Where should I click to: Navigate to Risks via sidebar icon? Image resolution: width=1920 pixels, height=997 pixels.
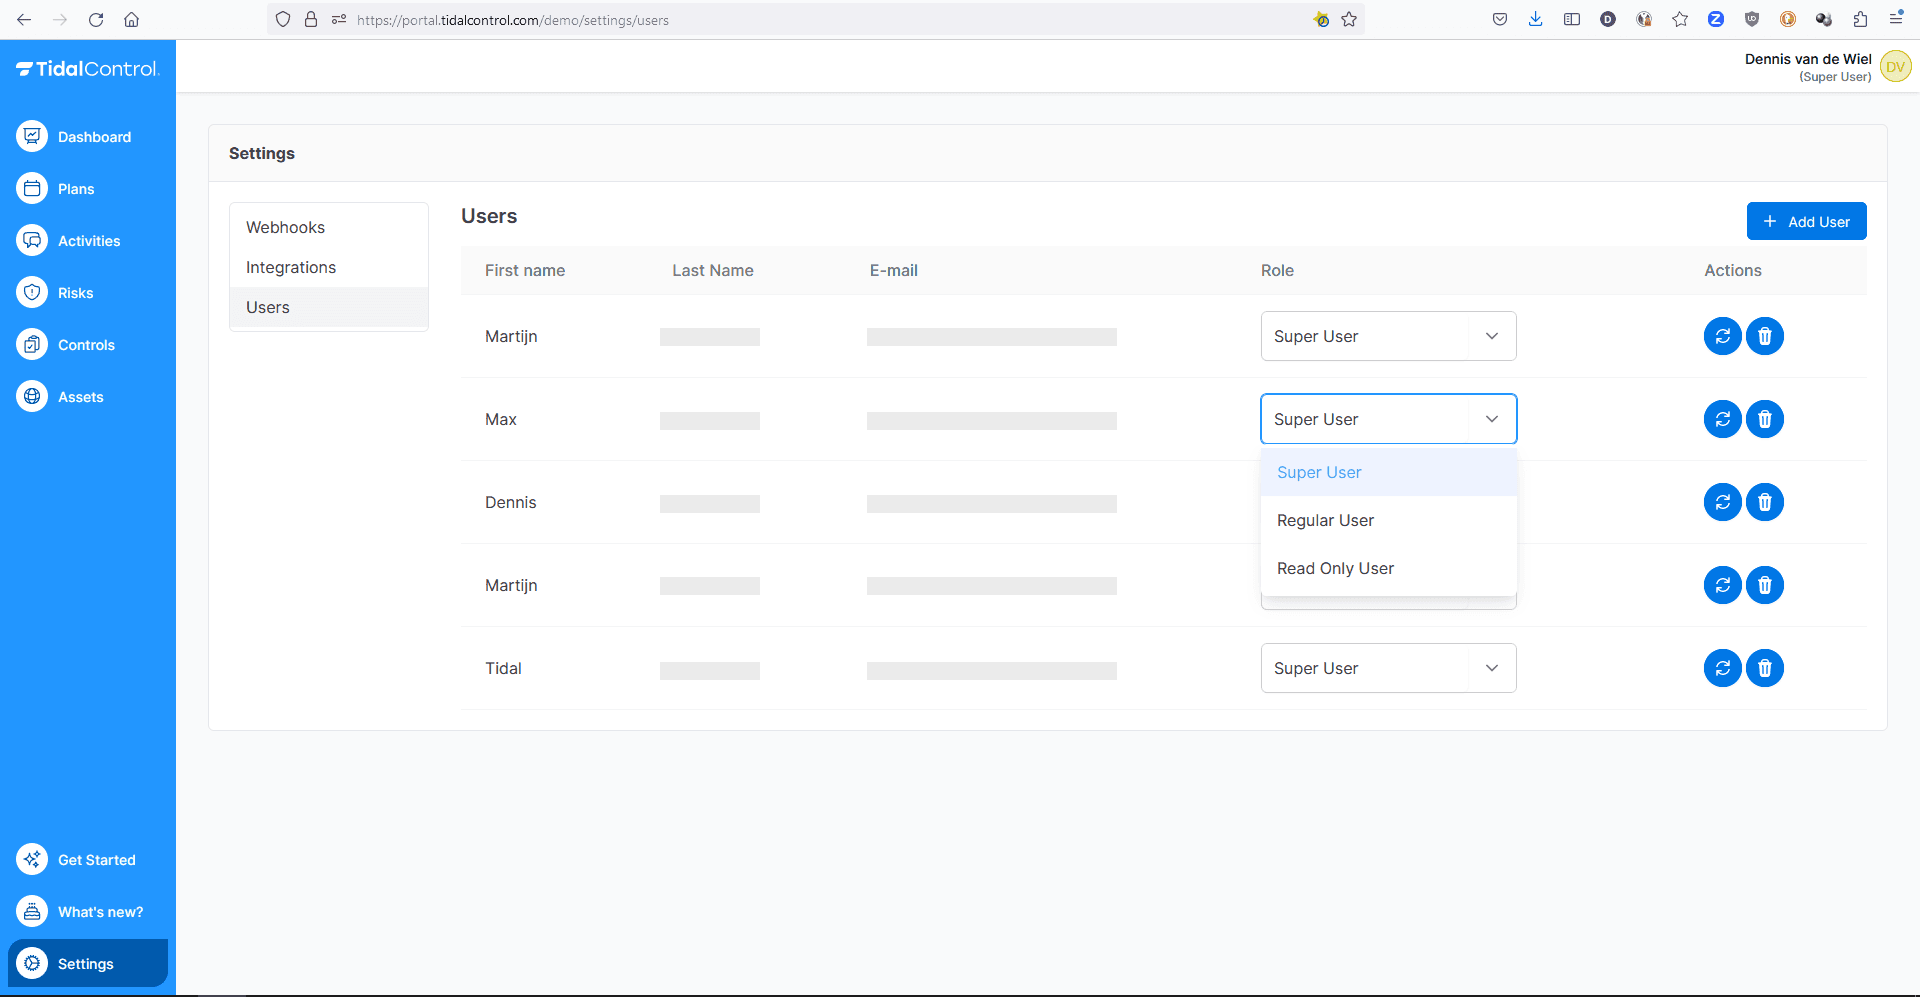click(x=88, y=292)
